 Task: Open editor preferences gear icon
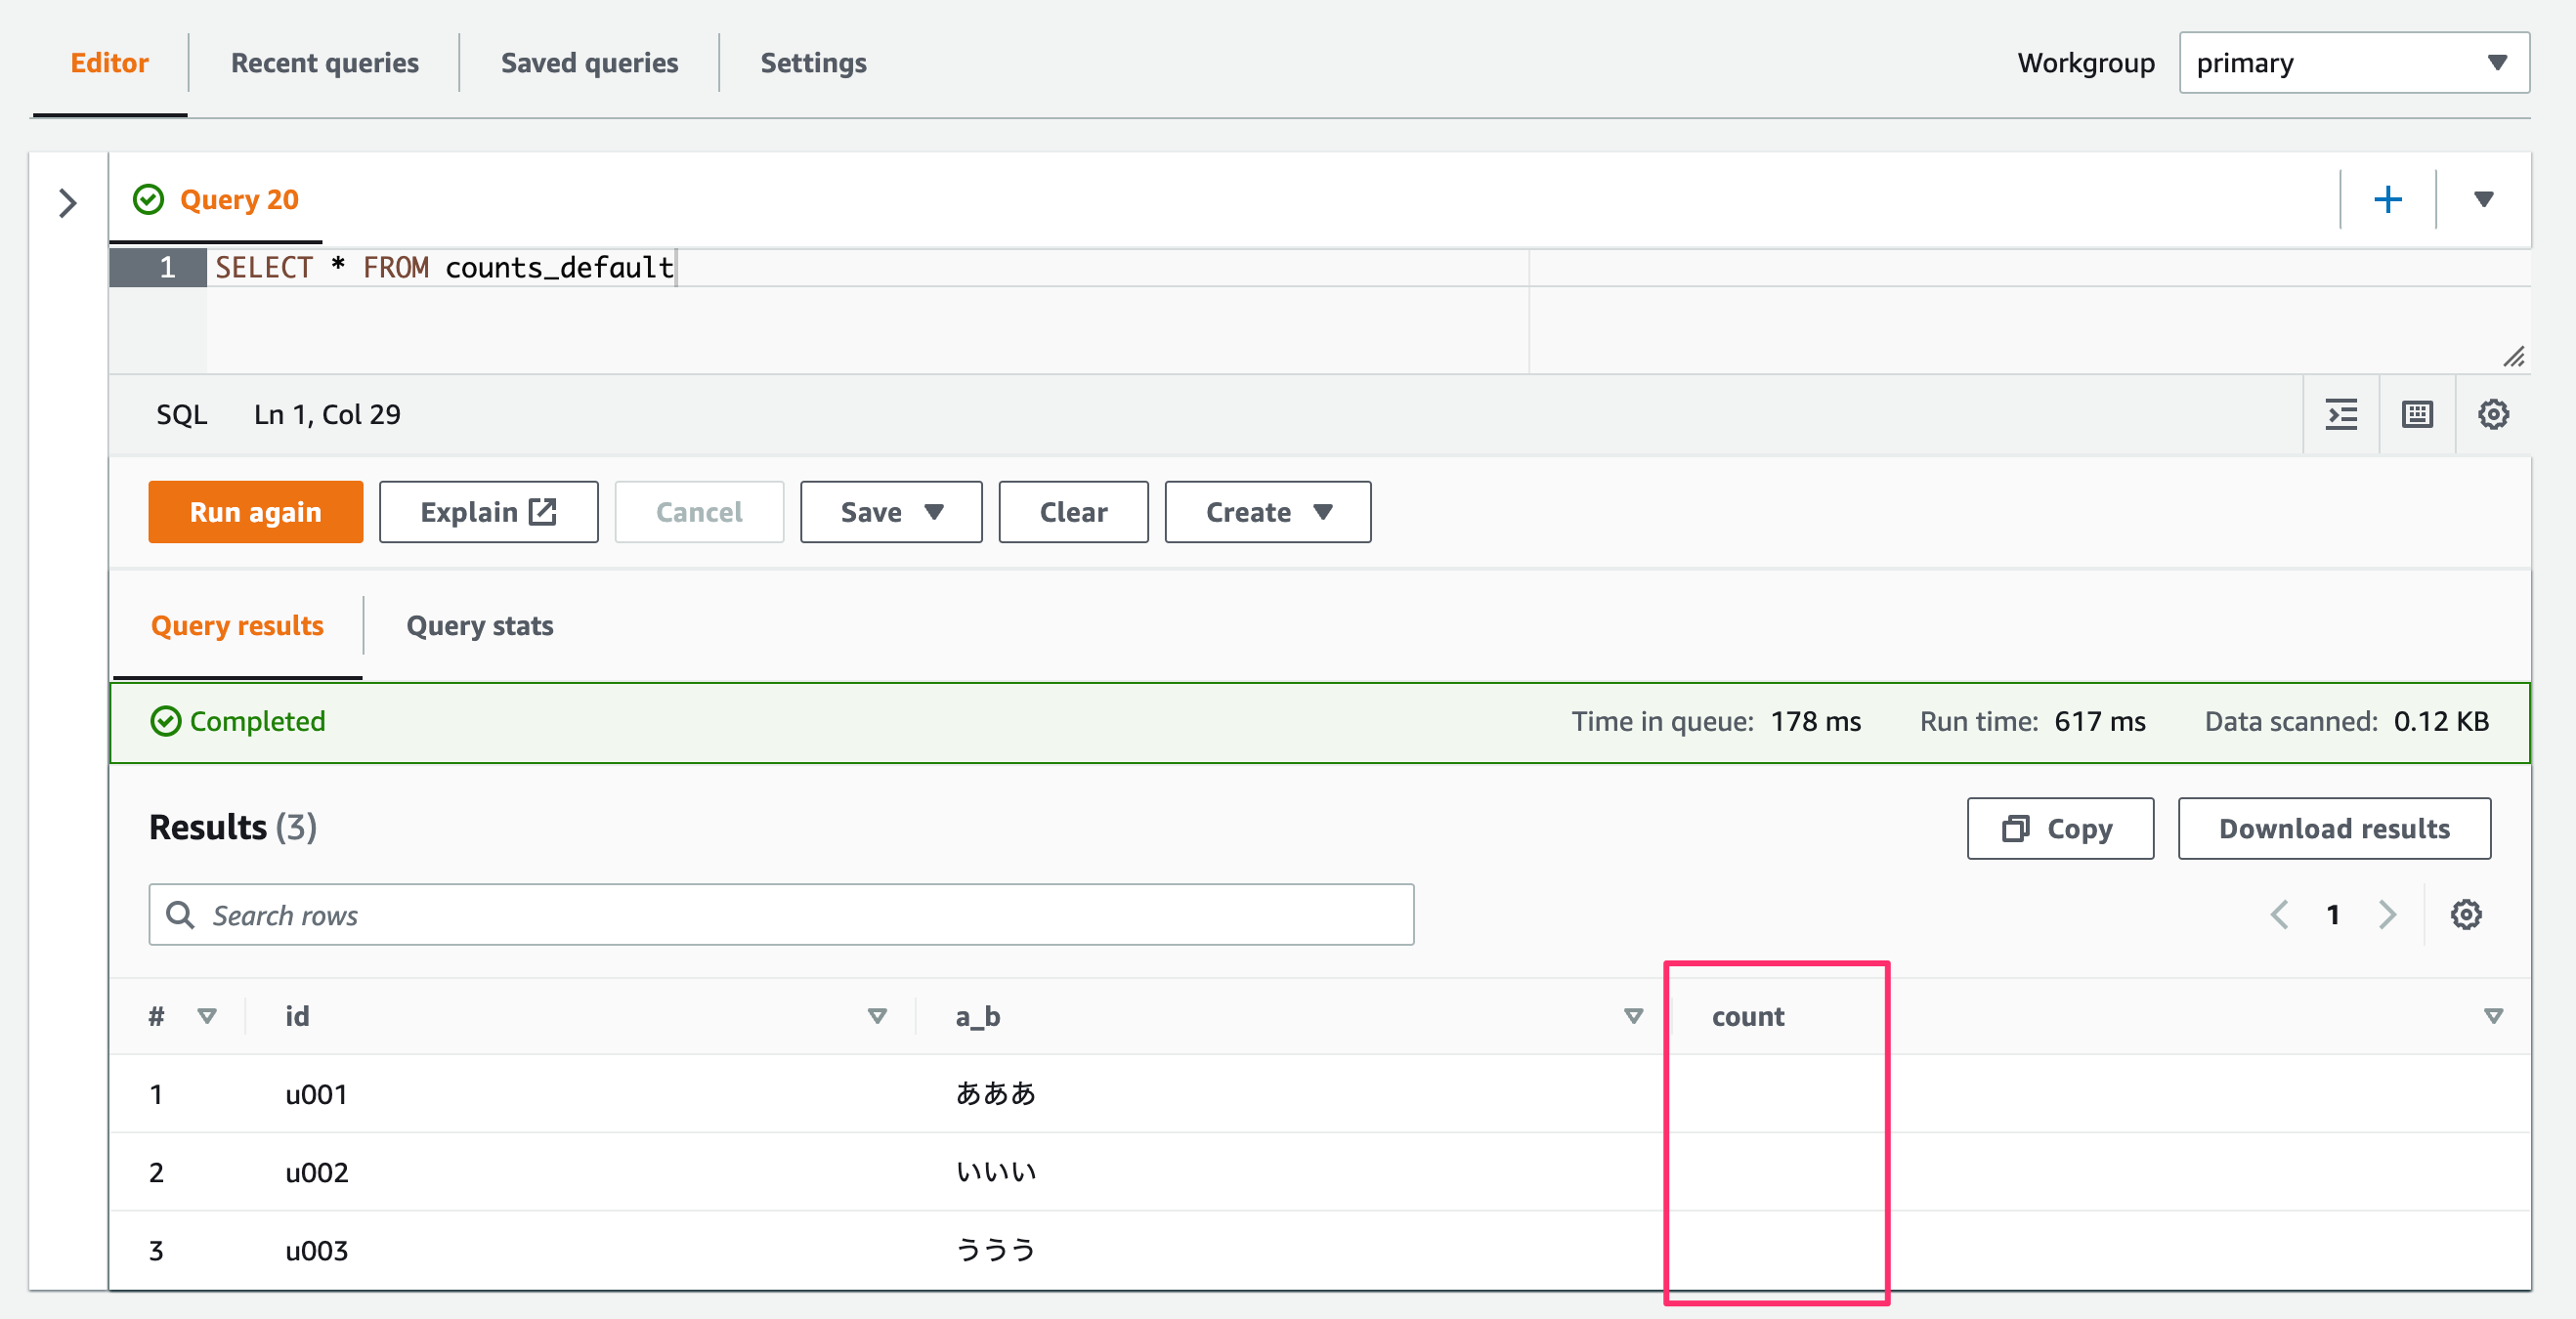[x=2493, y=414]
